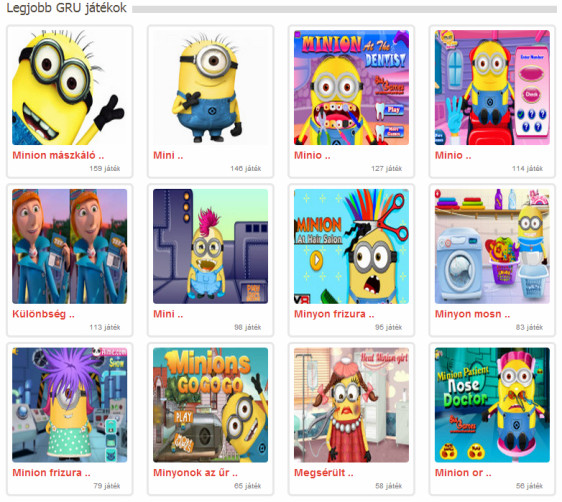This screenshot has height=502, width=562.
Task: Open the Minion mászkáló game thumbnail
Action: [70, 87]
